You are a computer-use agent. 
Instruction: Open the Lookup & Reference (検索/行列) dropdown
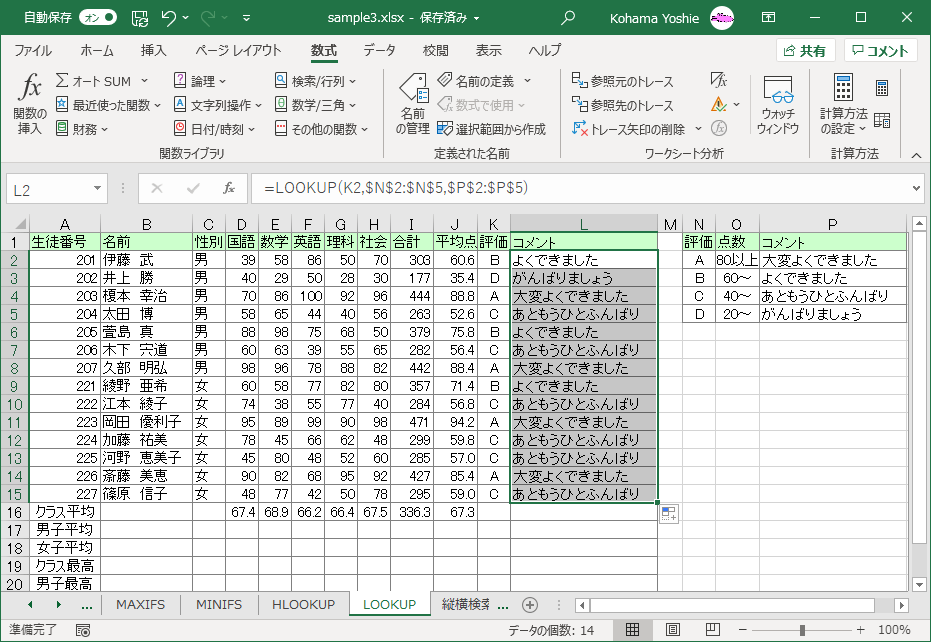click(316, 81)
